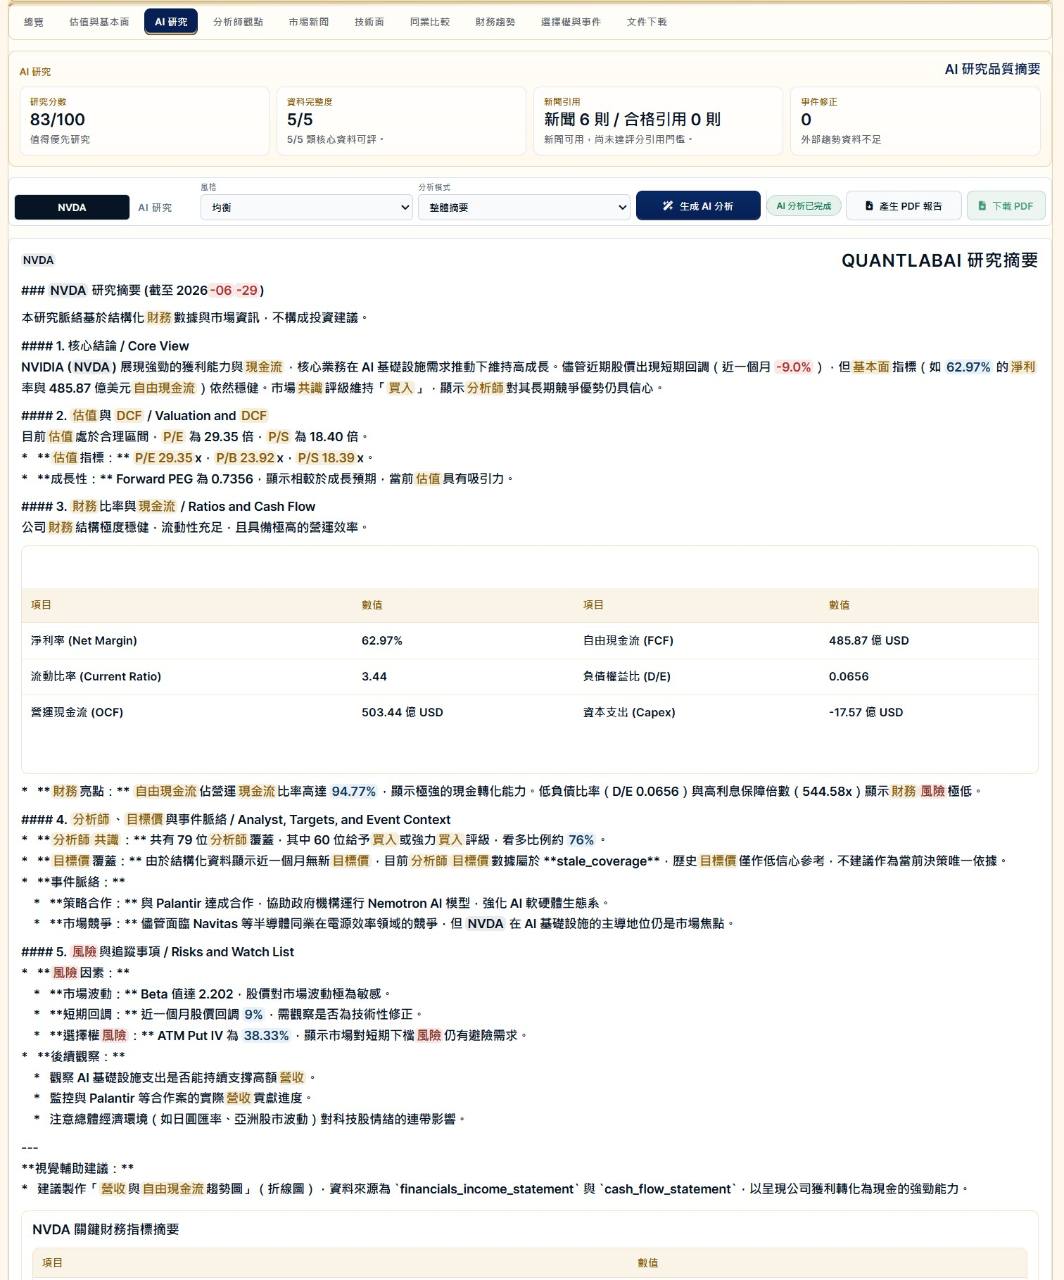Click the 負債權益比 (D/E) cell
1064x1280 pixels.
pyautogui.click(x=627, y=676)
